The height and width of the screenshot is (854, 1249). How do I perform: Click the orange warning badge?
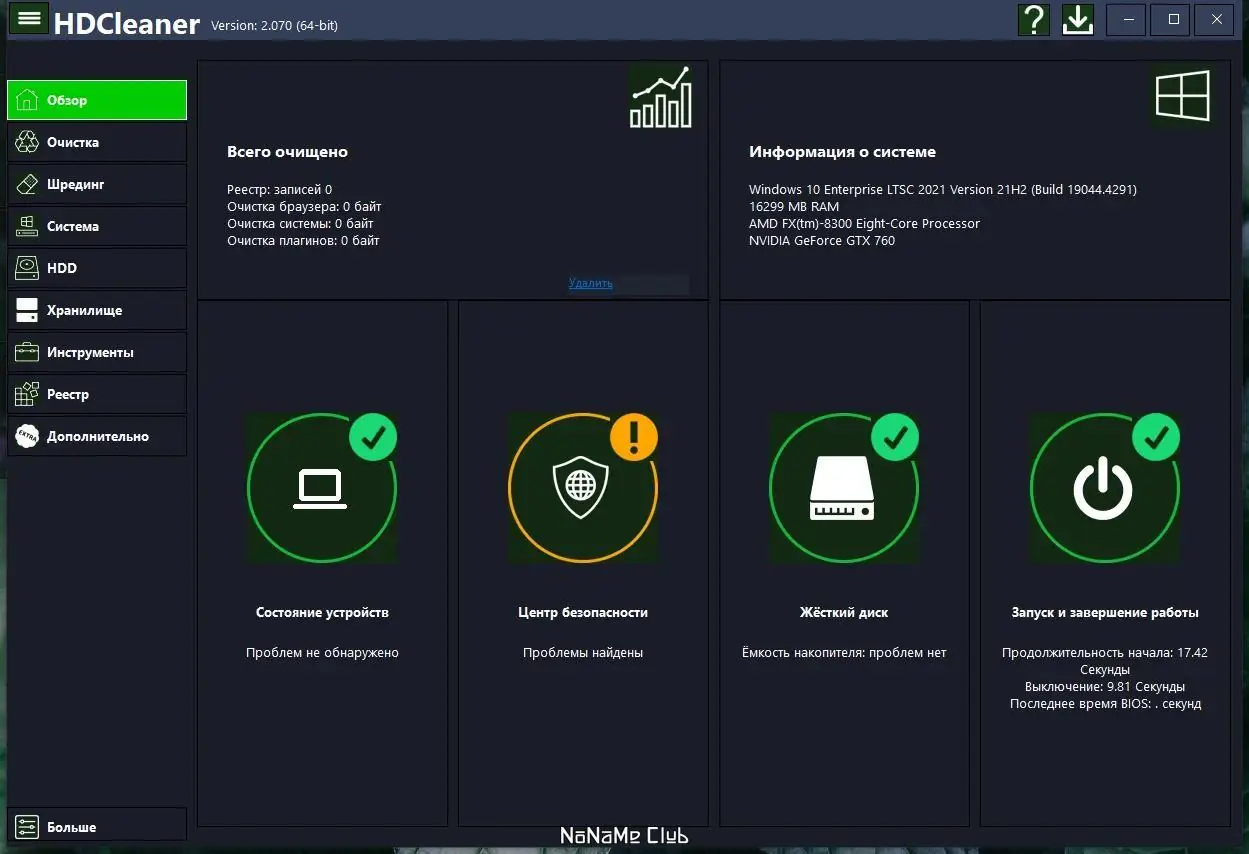click(634, 437)
